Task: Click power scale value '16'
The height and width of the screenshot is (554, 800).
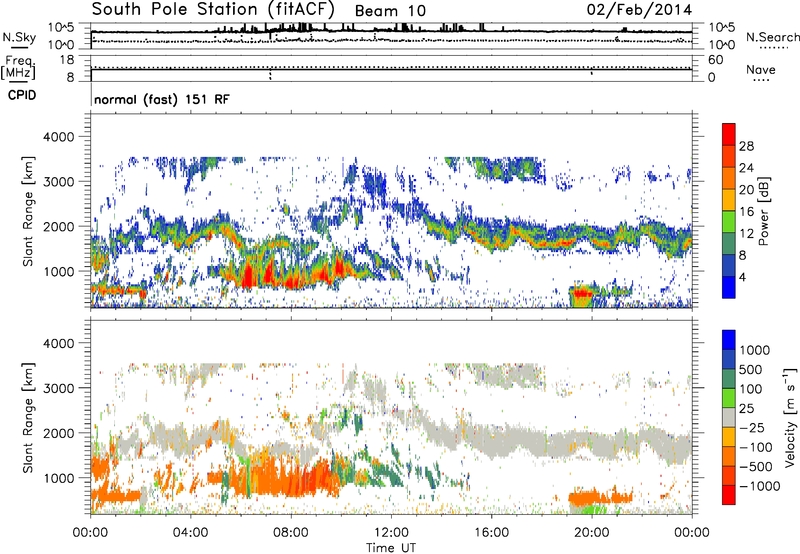Action: click(746, 212)
